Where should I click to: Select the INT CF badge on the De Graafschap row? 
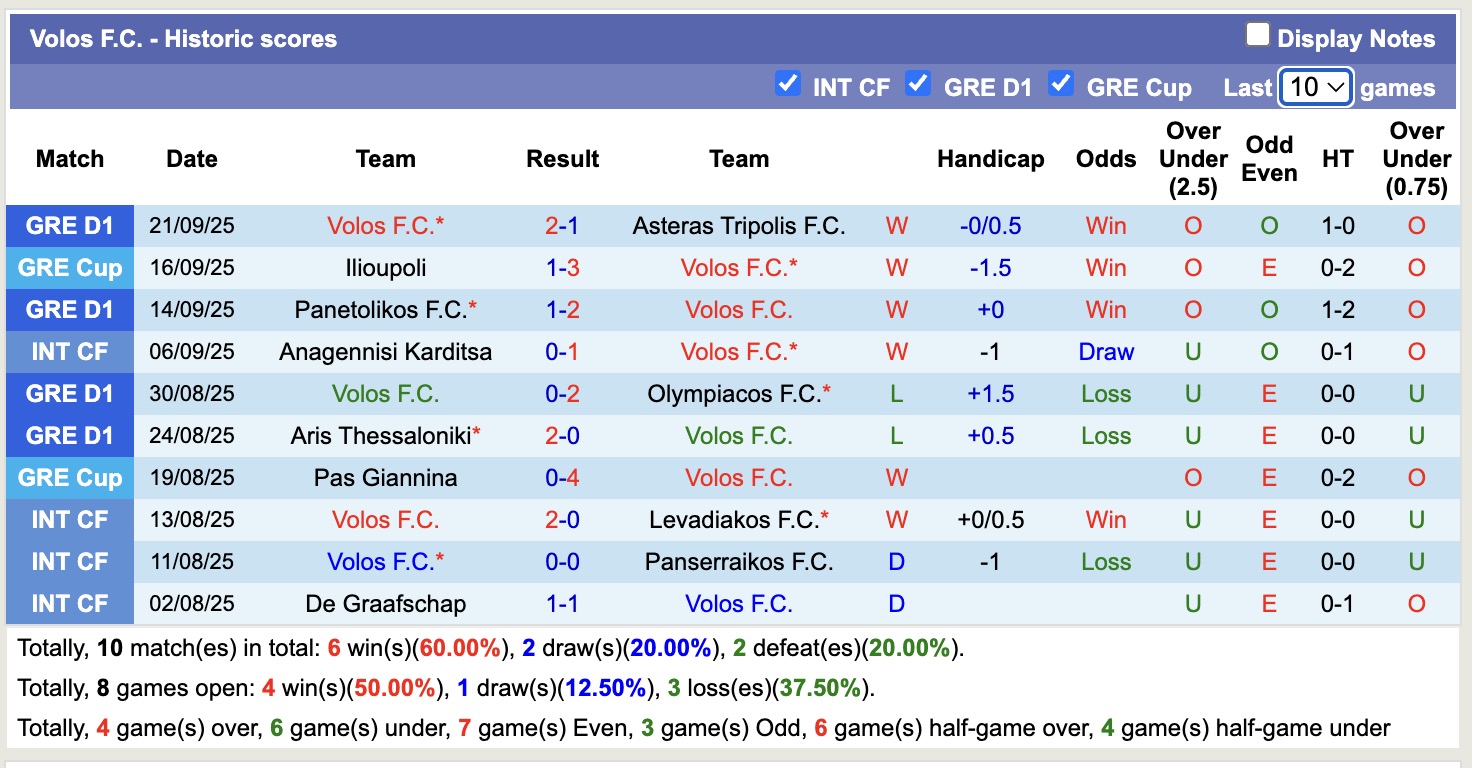click(x=68, y=603)
